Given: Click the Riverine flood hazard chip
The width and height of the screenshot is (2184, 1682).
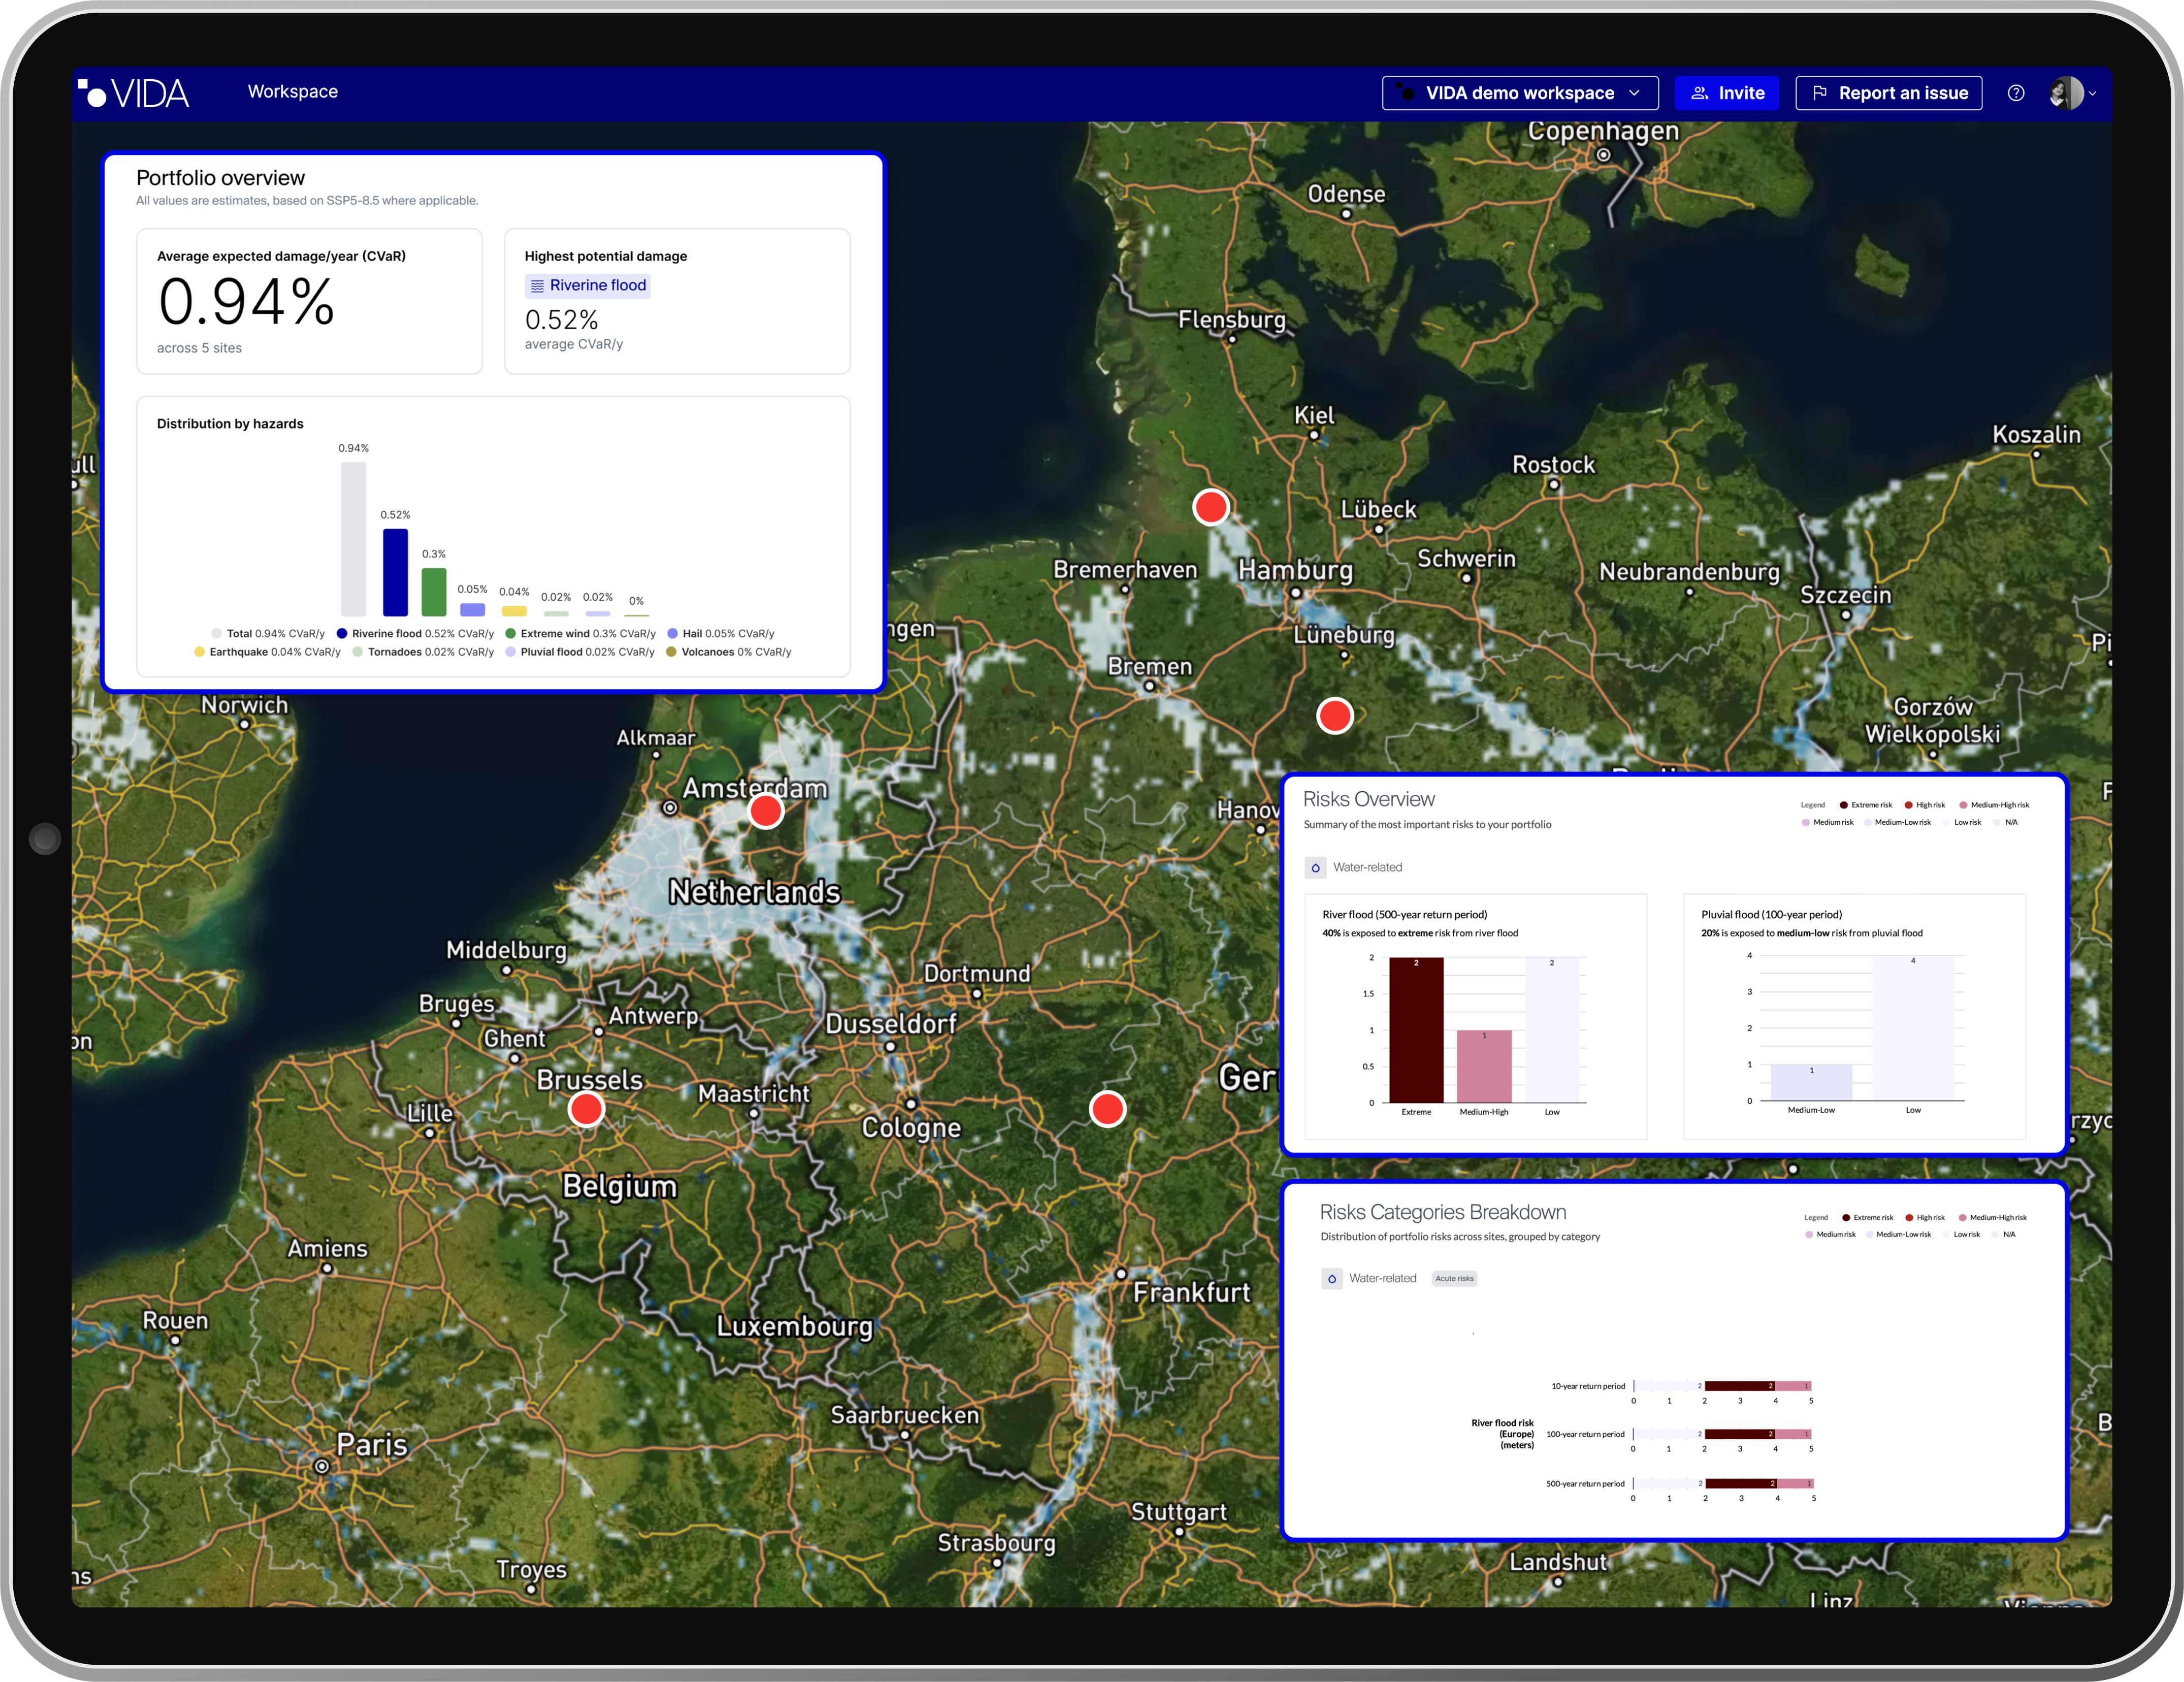Looking at the screenshot, I should [588, 285].
